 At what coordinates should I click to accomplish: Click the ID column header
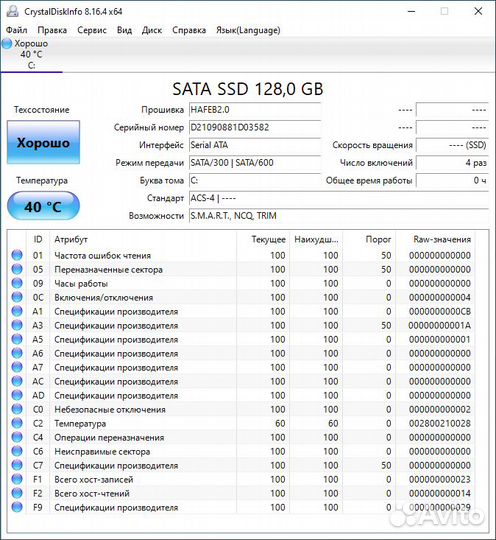38,239
